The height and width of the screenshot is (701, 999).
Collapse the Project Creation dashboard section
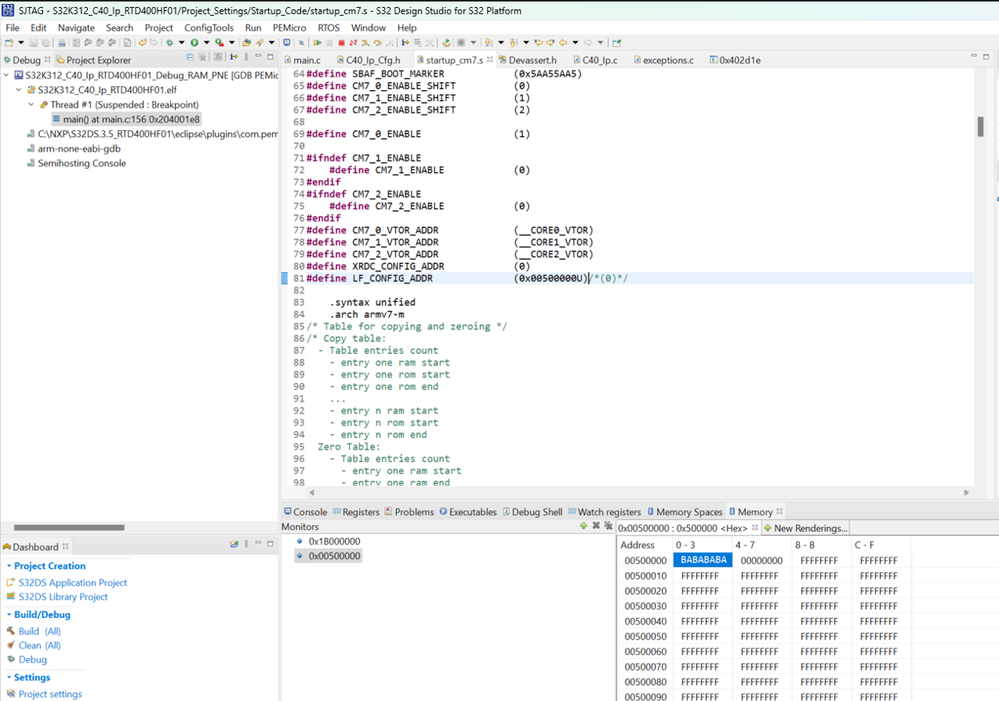[x=8, y=566]
